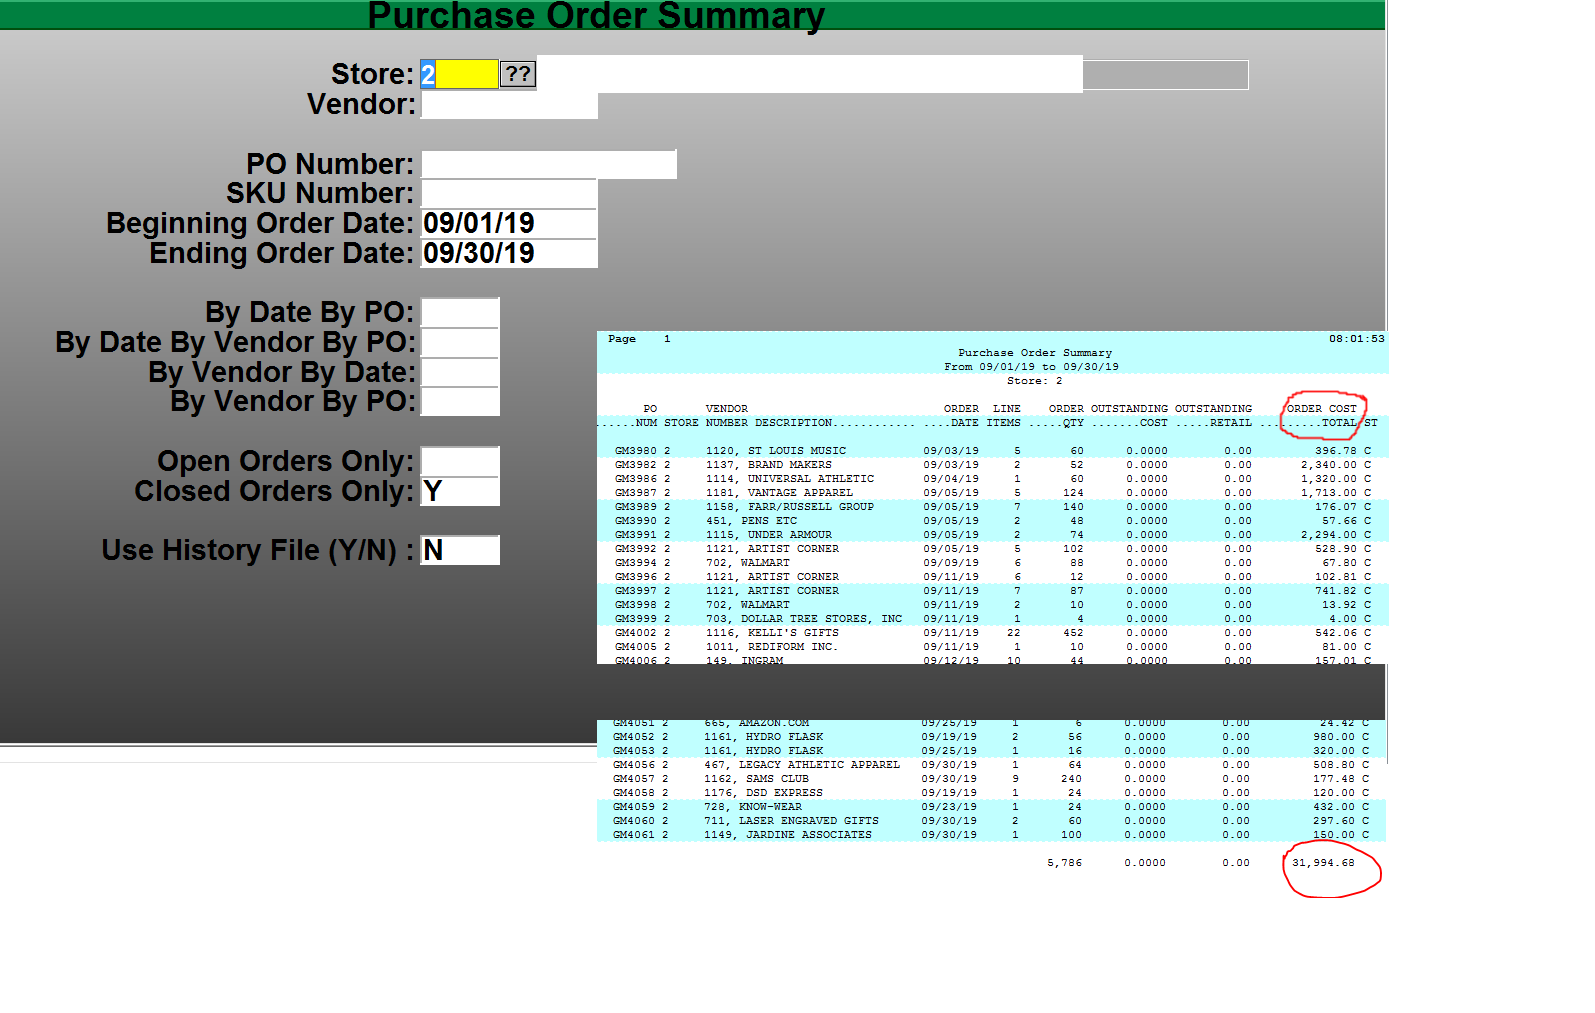Click KNOW-WEAR vendor text
The width and height of the screenshot is (1595, 1013).
pyautogui.click(x=770, y=807)
